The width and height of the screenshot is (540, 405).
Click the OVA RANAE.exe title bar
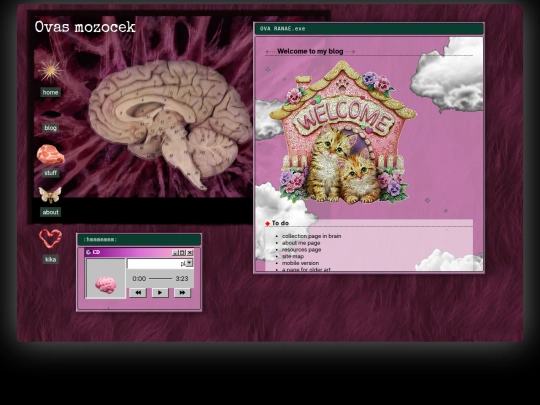click(x=369, y=29)
